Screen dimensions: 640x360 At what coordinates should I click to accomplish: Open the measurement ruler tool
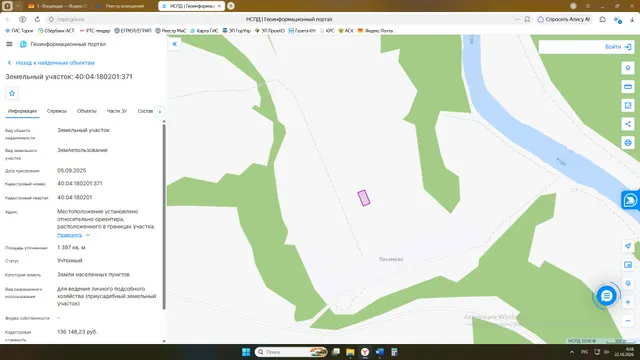(628, 87)
